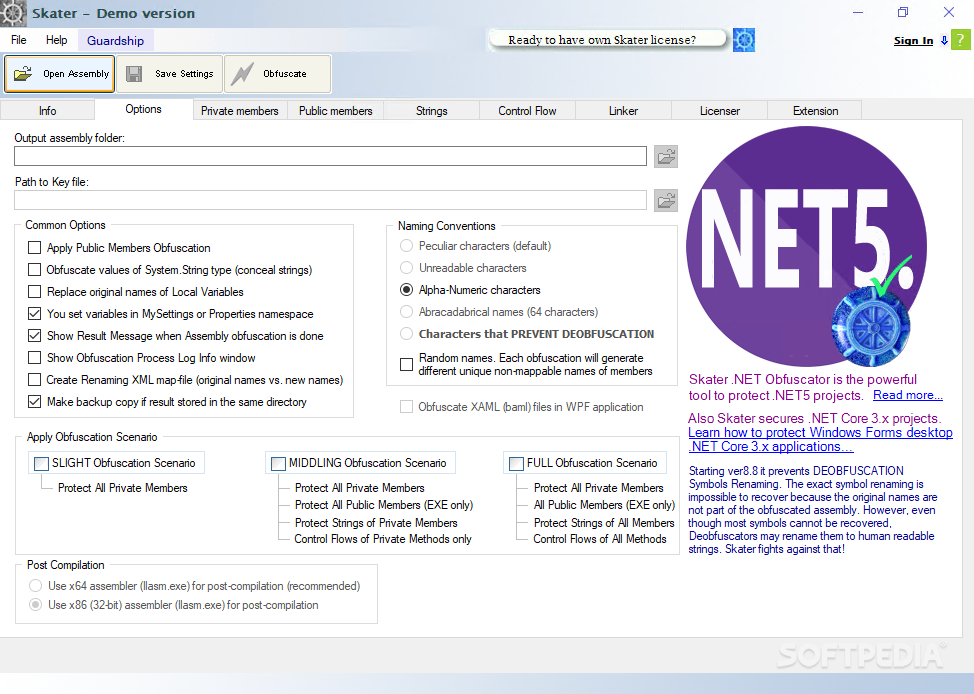Image resolution: width=974 pixels, height=694 pixels.
Task: Open the Help menu
Action: [57, 40]
